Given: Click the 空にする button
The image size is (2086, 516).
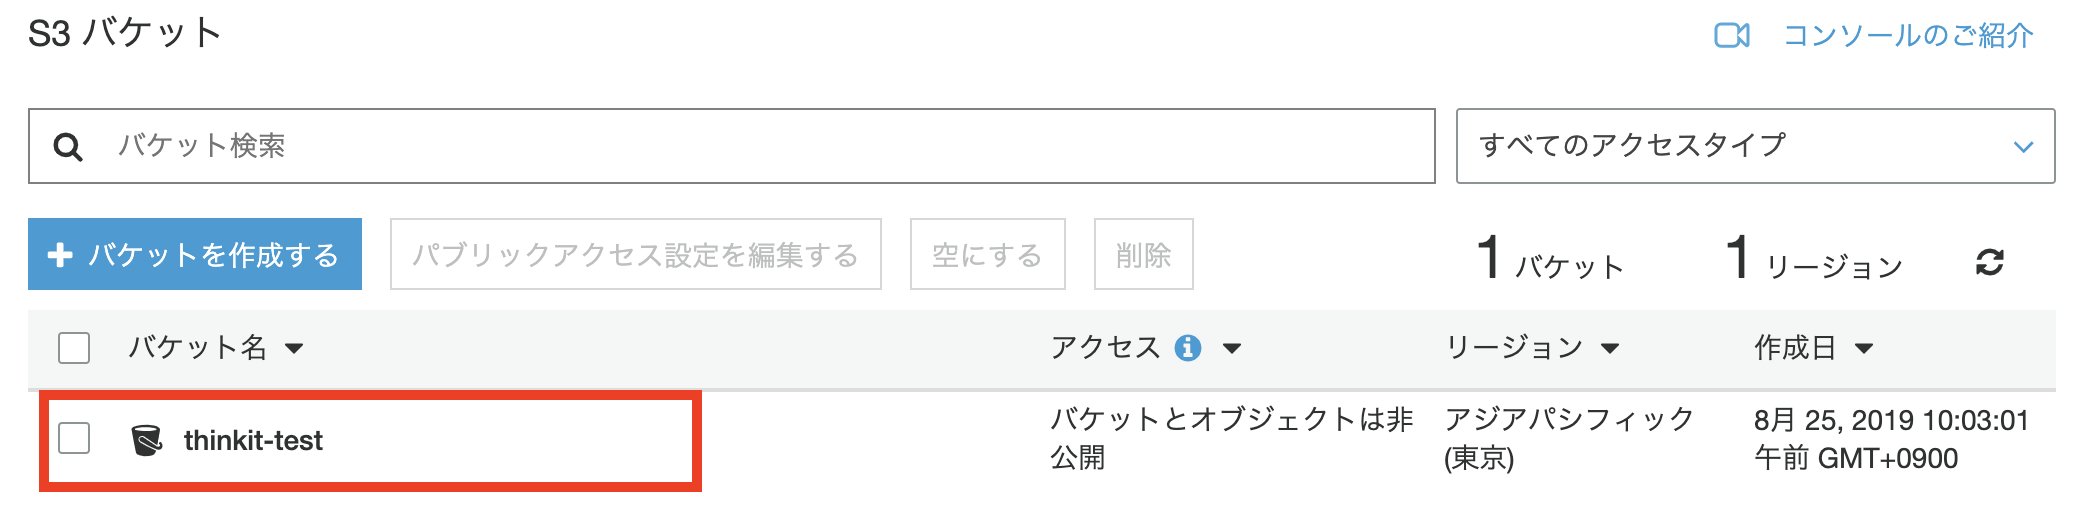Looking at the screenshot, I should point(988,254).
